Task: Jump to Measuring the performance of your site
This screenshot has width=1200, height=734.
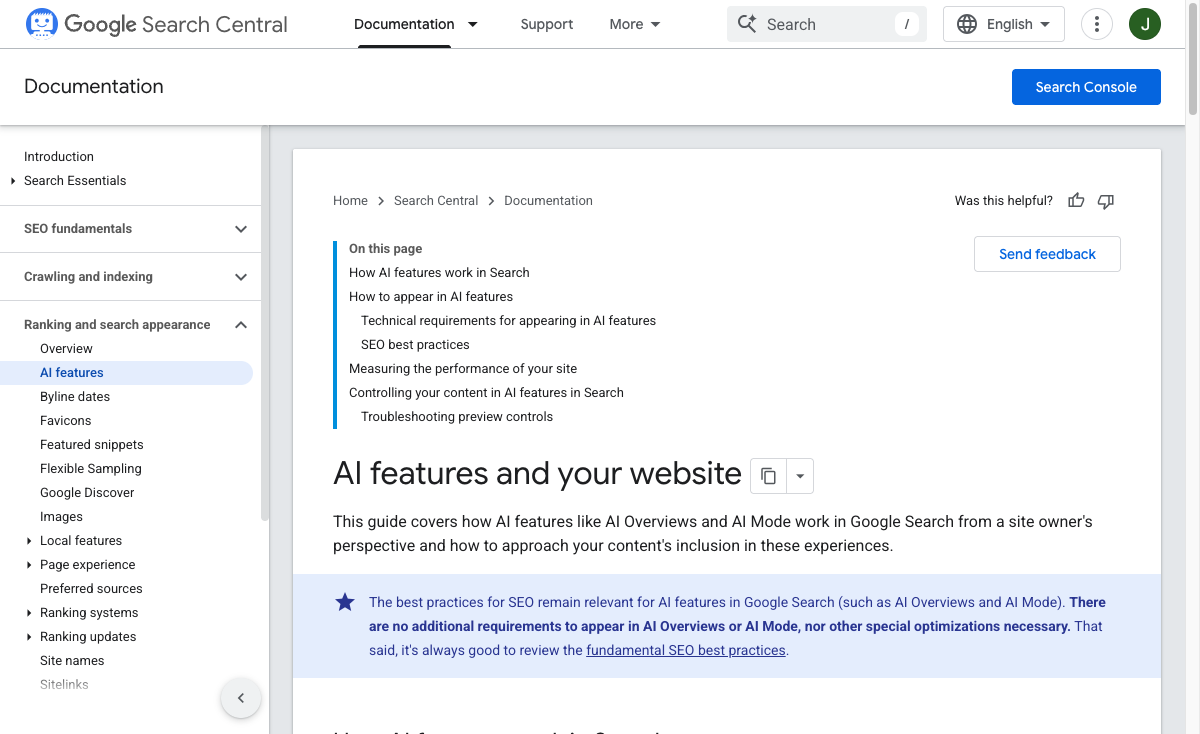Action: (463, 369)
